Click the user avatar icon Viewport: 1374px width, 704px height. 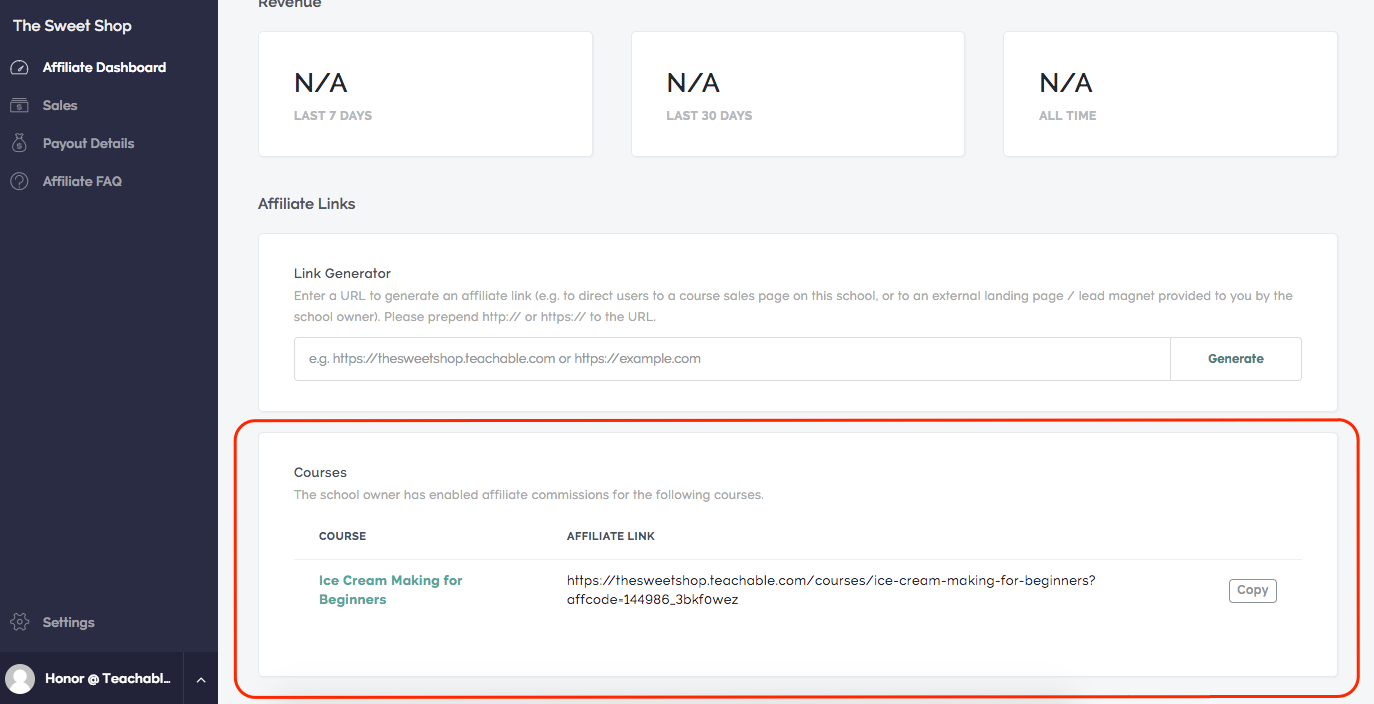point(20,679)
